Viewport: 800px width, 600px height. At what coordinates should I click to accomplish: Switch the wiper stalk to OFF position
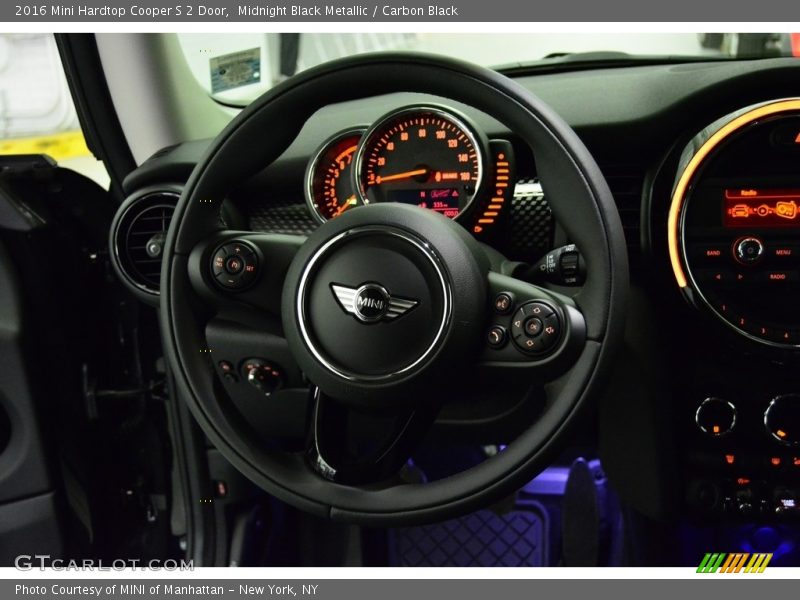pos(551,263)
